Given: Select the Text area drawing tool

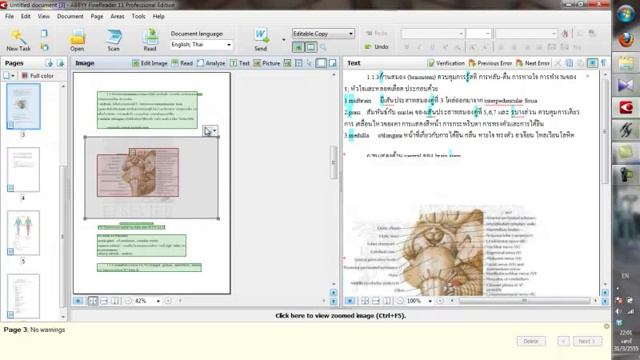Looking at the screenshot, I should (x=240, y=63).
